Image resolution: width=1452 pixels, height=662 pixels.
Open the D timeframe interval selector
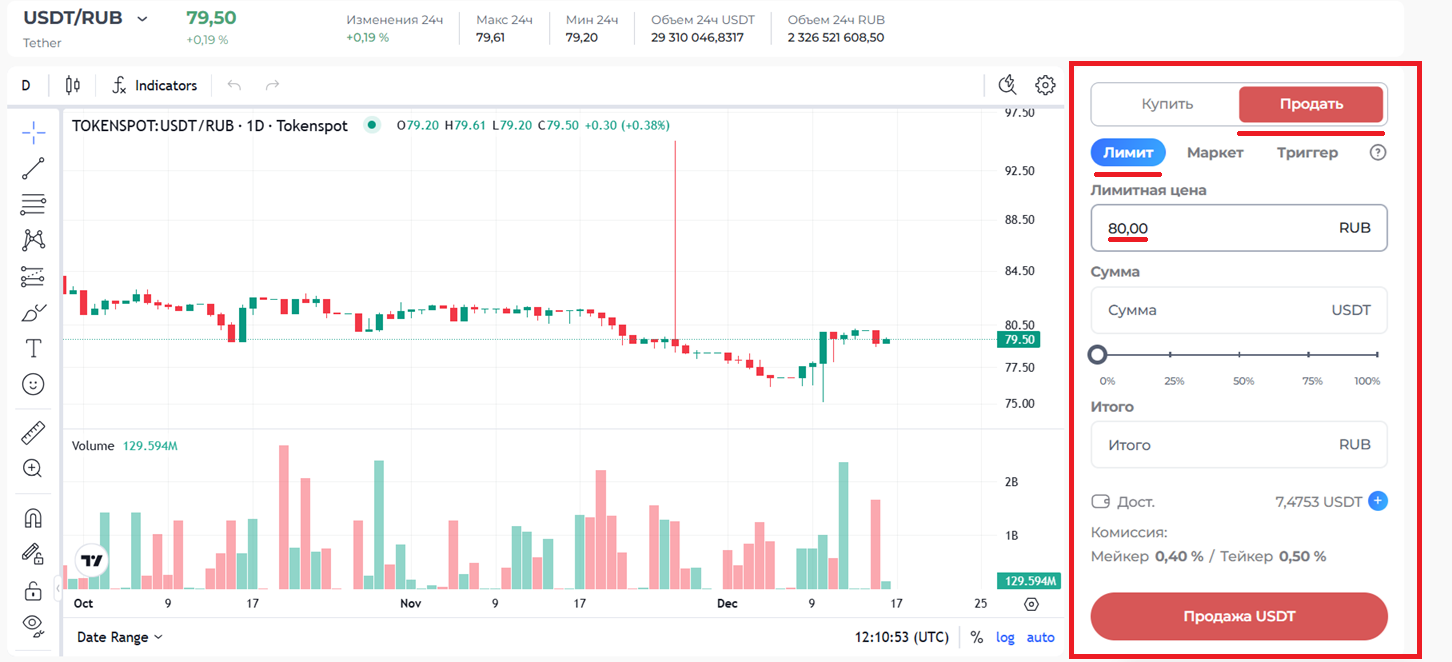[x=26, y=85]
